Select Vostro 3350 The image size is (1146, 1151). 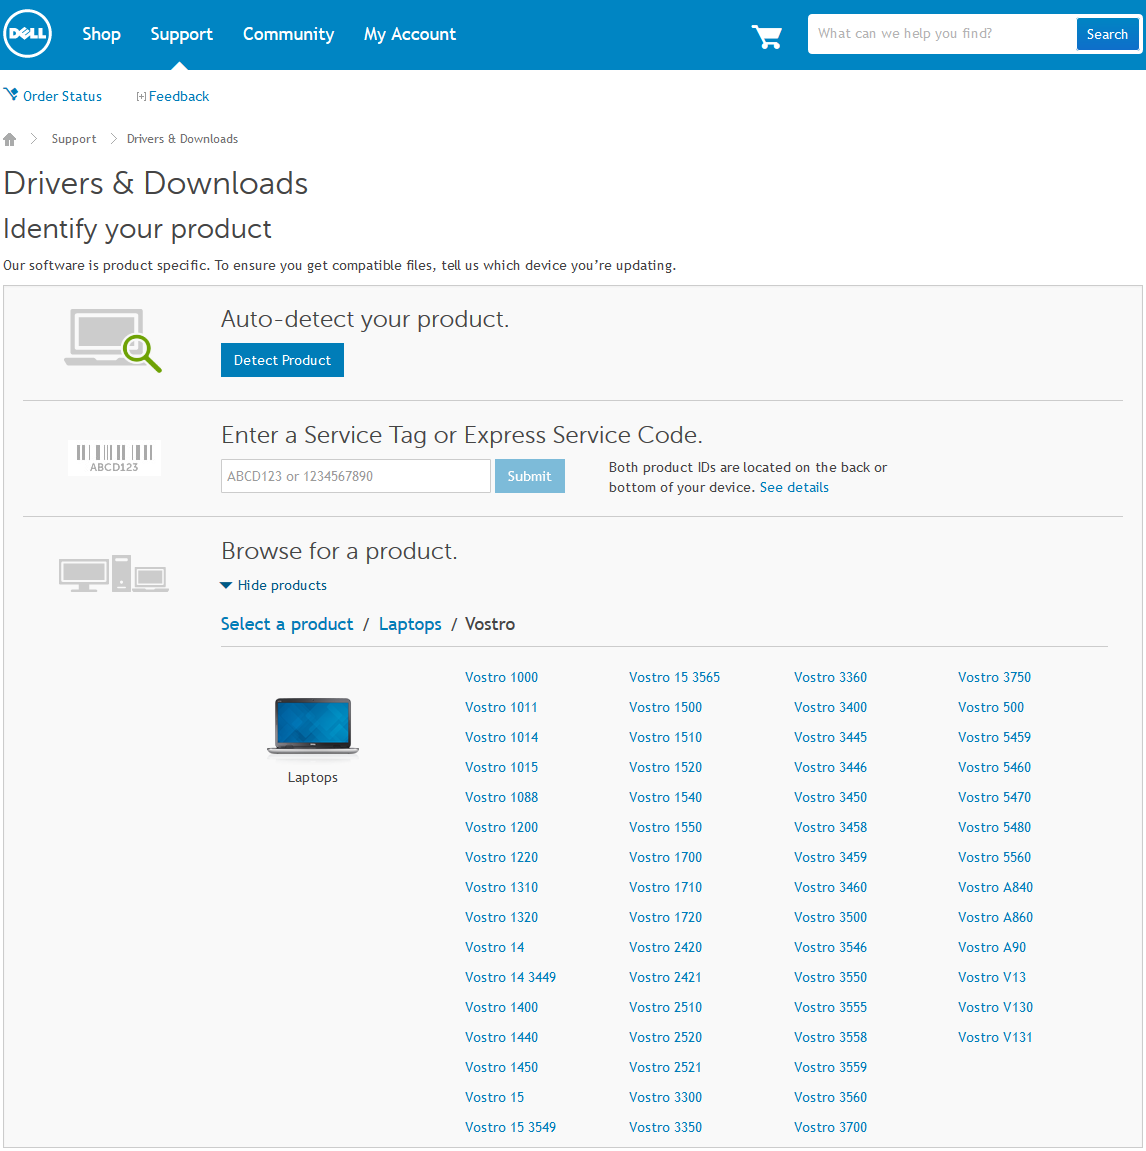(666, 1127)
